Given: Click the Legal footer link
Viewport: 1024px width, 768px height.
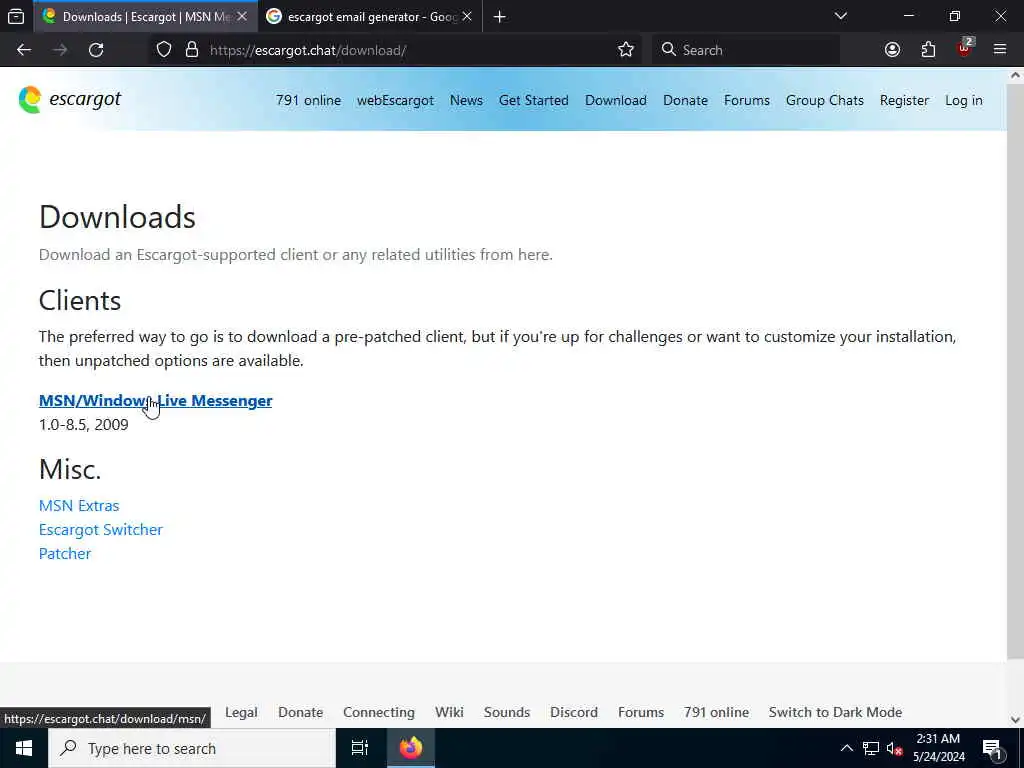Looking at the screenshot, I should coord(241,712).
